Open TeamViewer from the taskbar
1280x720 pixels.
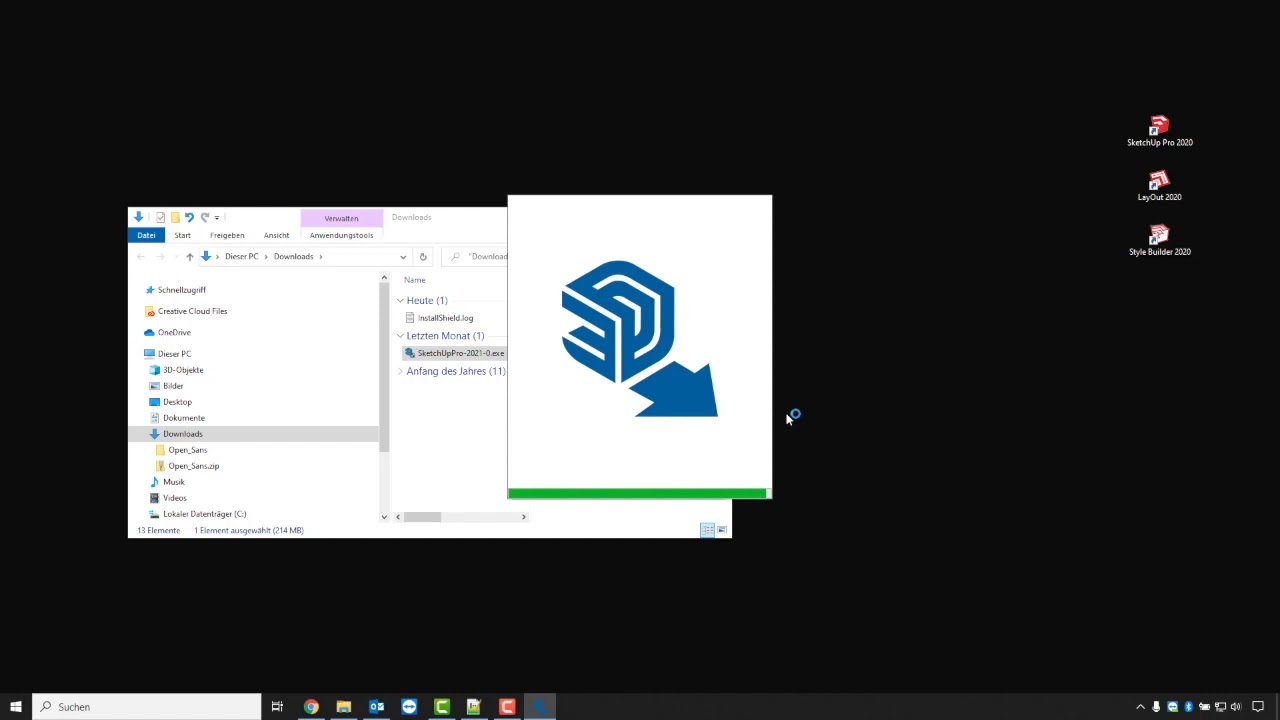click(x=409, y=707)
